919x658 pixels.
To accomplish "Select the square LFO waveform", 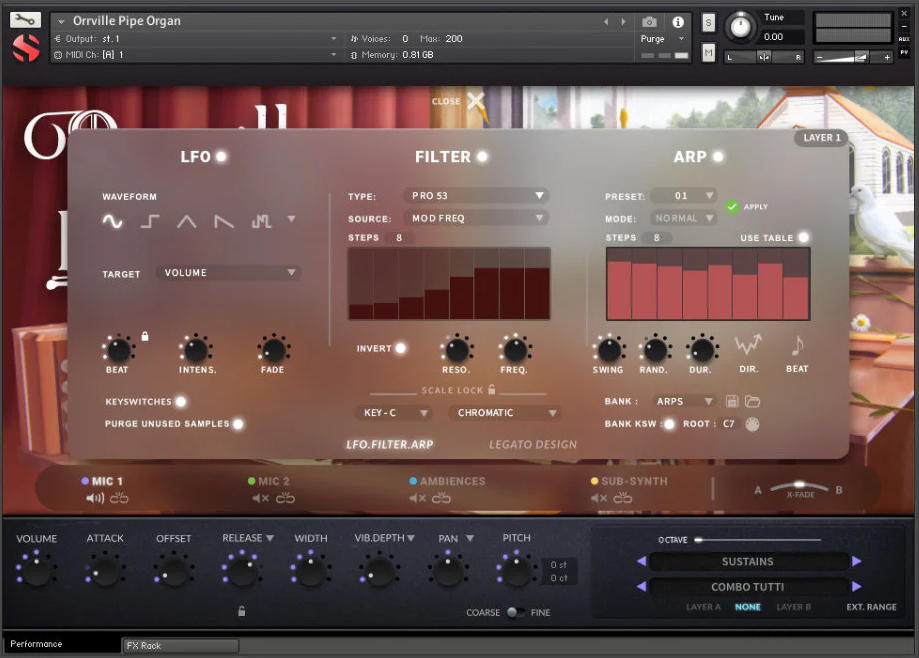I will click(x=148, y=222).
